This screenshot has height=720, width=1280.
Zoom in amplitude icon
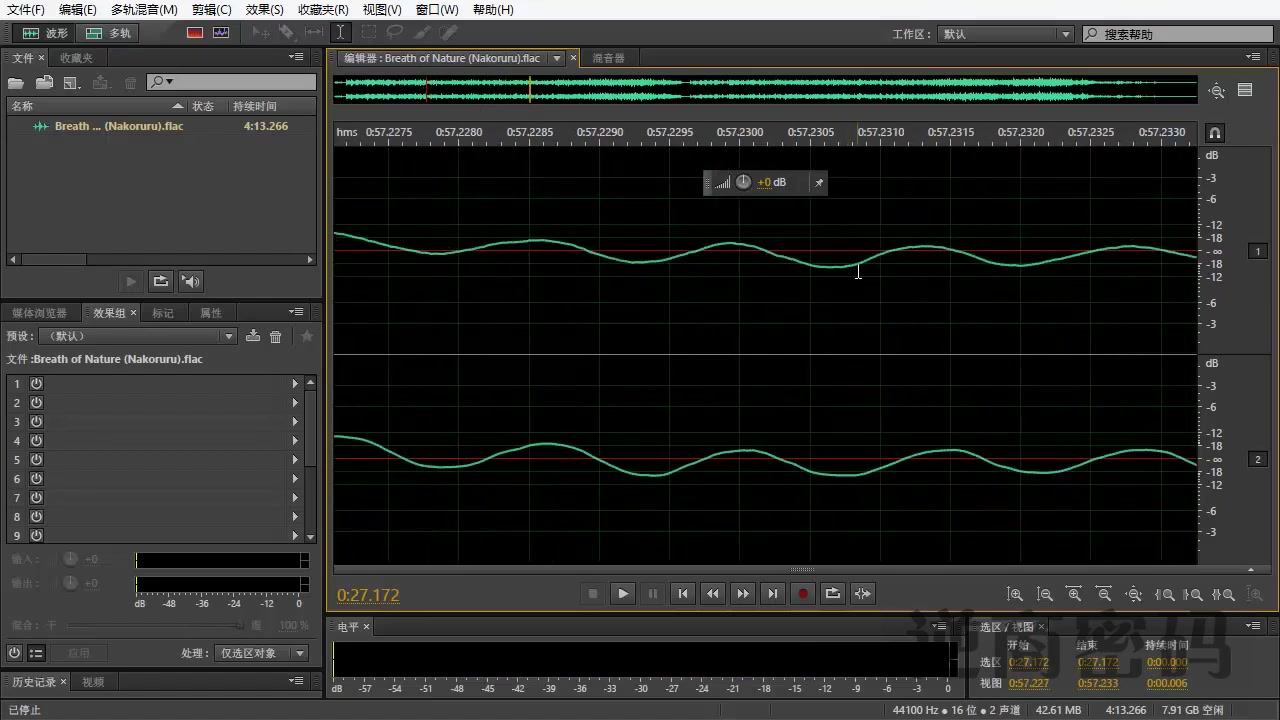click(1015, 594)
